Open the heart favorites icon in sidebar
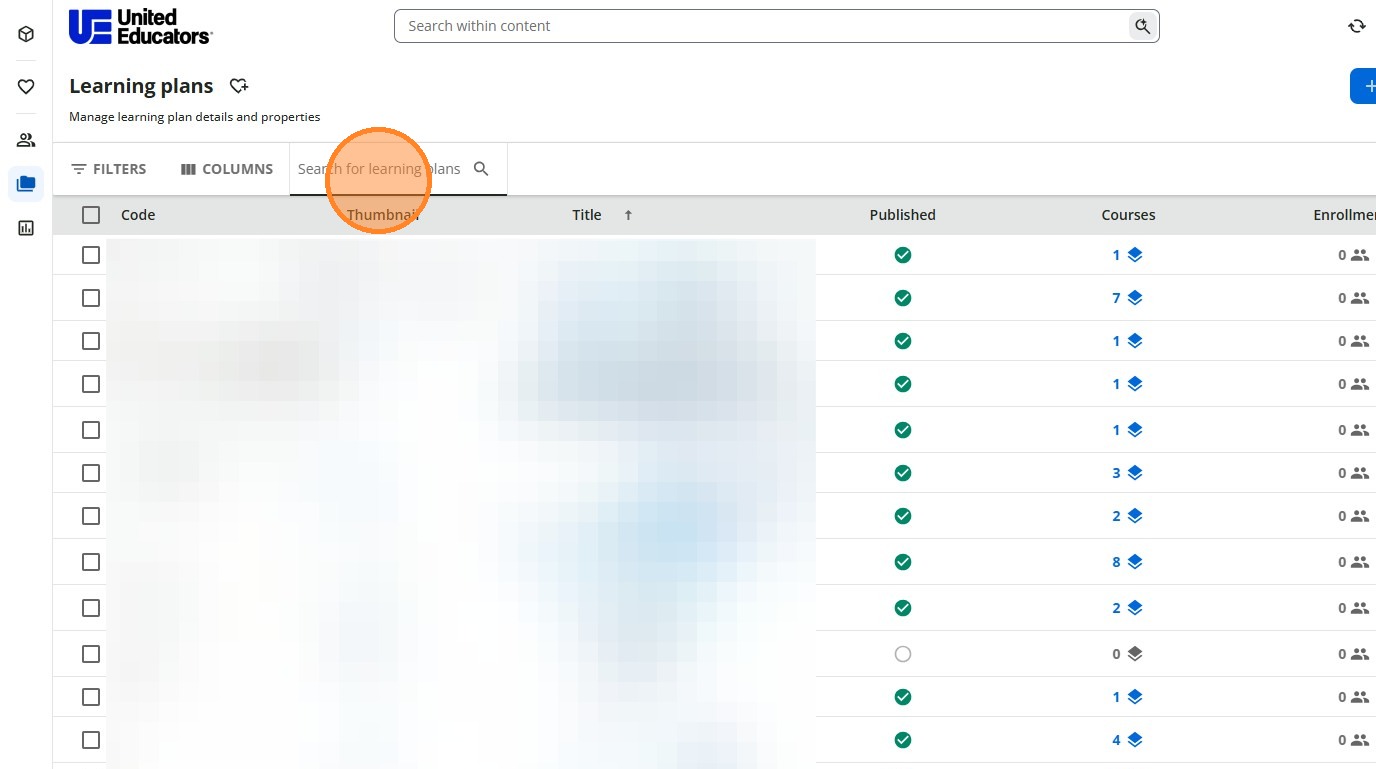 click(26, 87)
